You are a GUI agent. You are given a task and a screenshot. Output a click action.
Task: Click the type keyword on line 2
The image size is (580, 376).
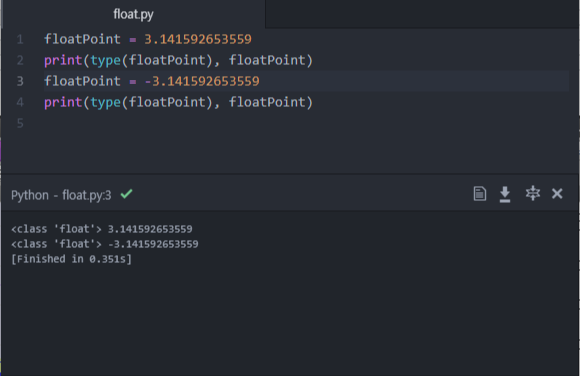tap(105, 61)
